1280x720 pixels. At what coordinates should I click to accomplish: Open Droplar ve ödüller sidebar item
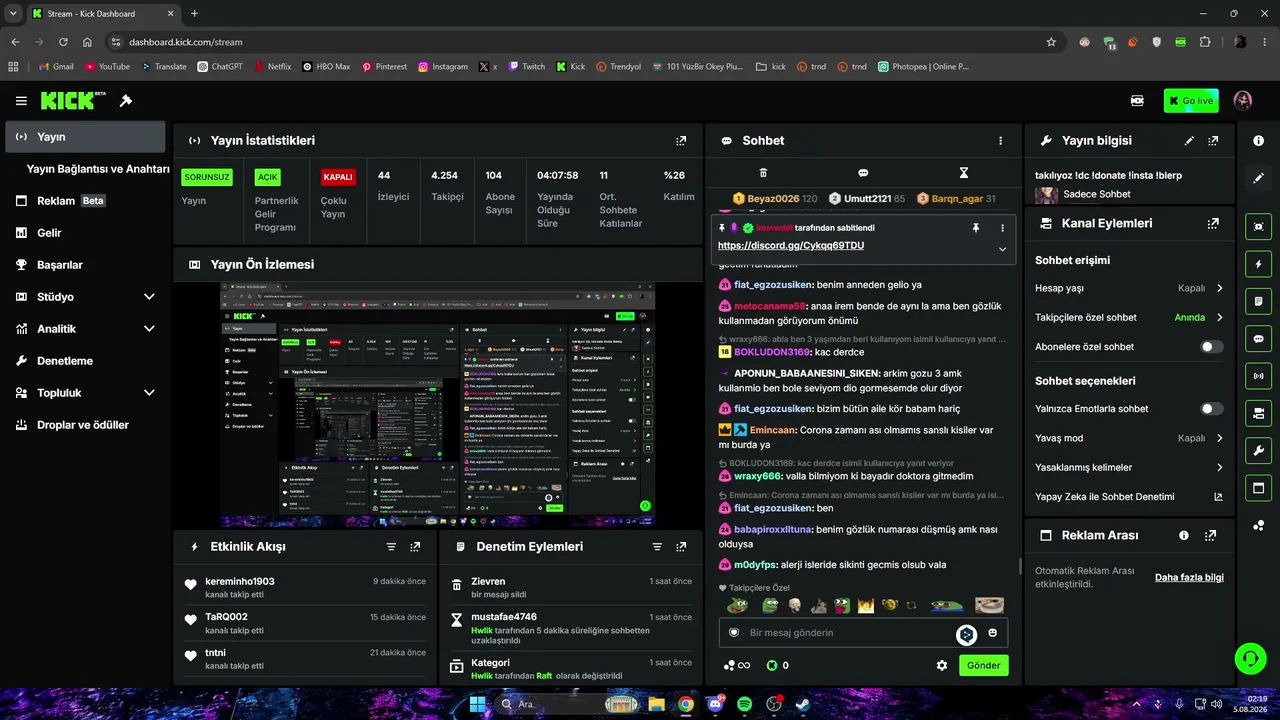(85, 425)
